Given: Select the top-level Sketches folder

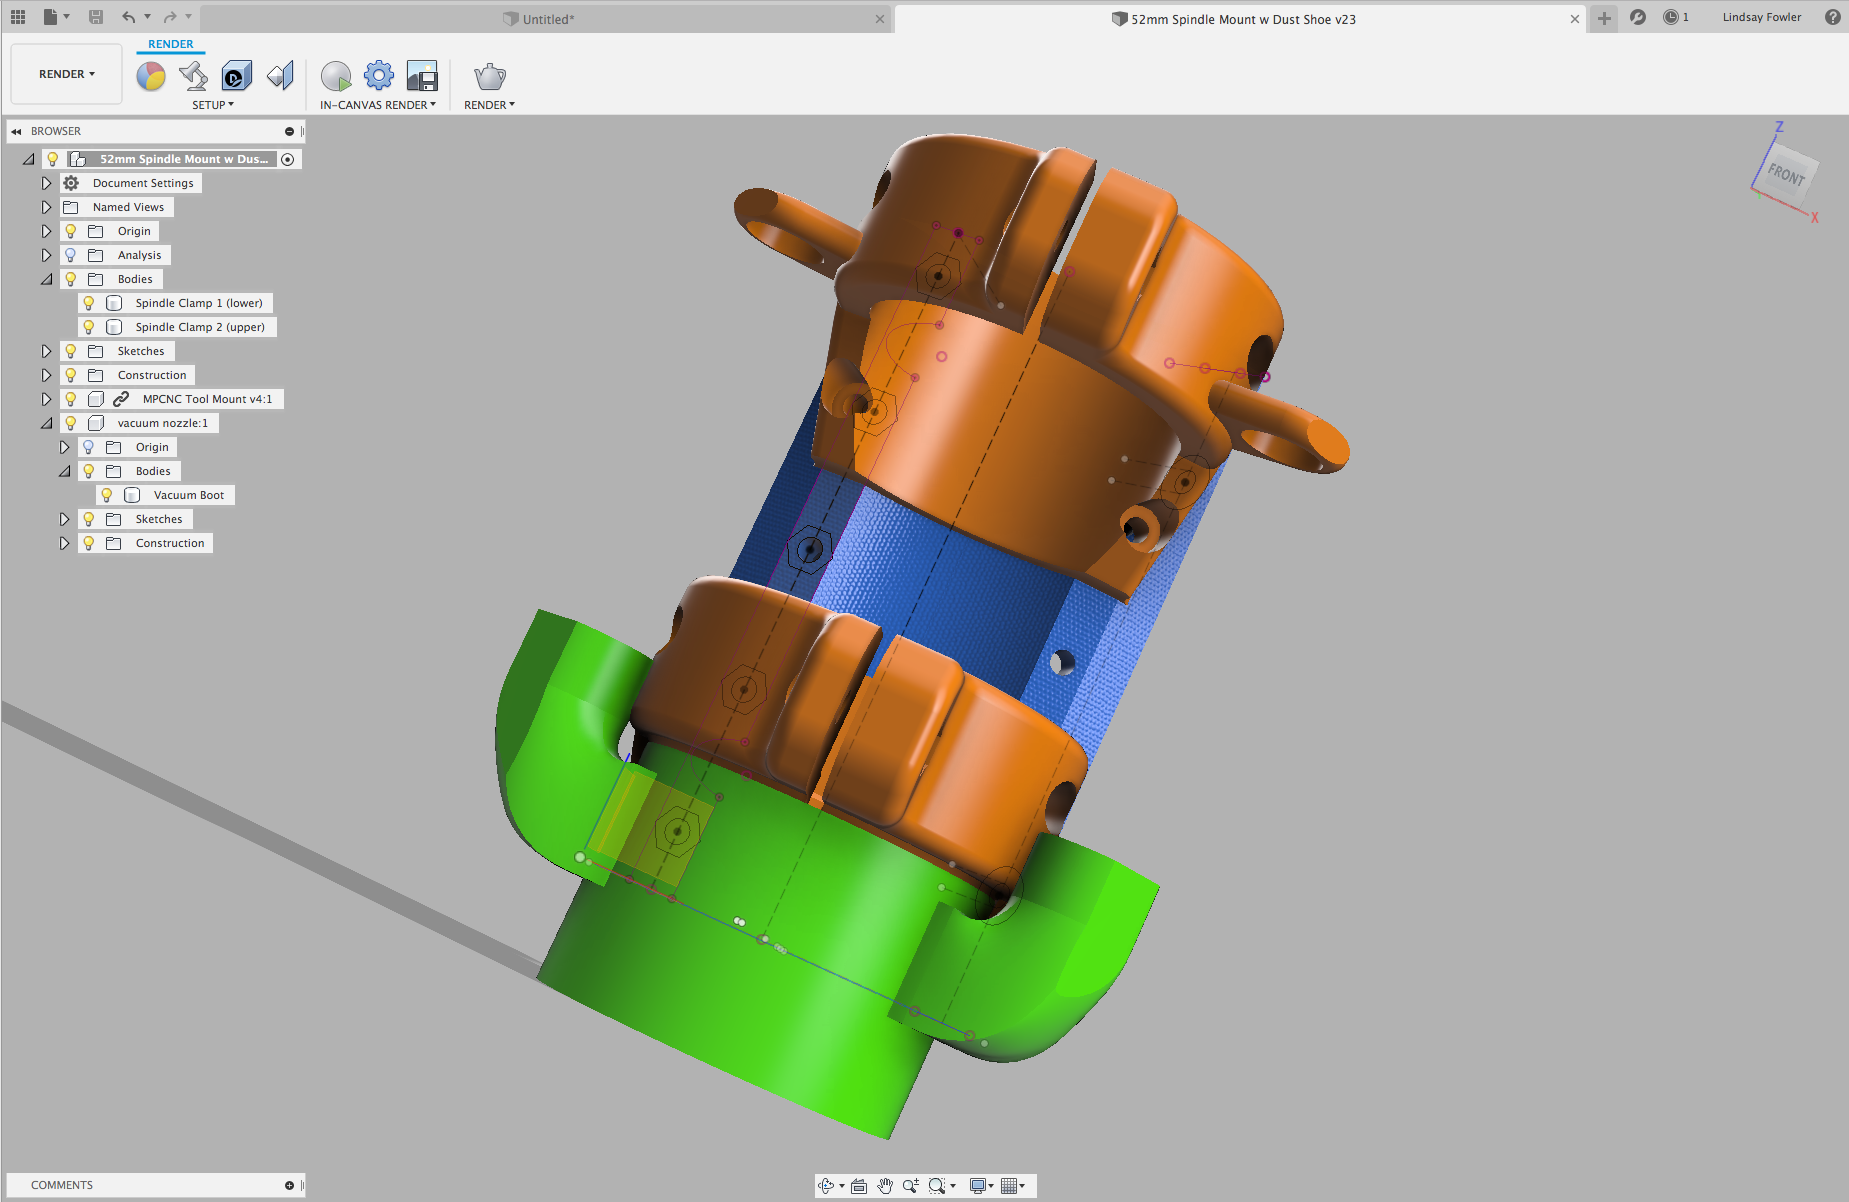Looking at the screenshot, I should coord(141,351).
